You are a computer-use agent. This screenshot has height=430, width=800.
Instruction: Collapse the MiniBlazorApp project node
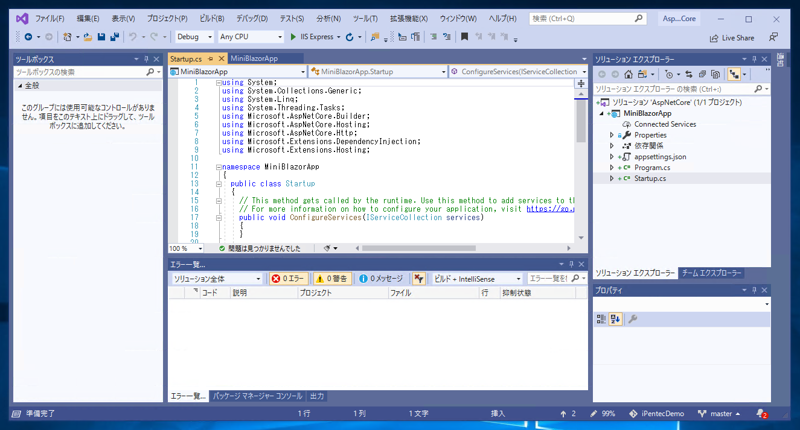(x=601, y=114)
